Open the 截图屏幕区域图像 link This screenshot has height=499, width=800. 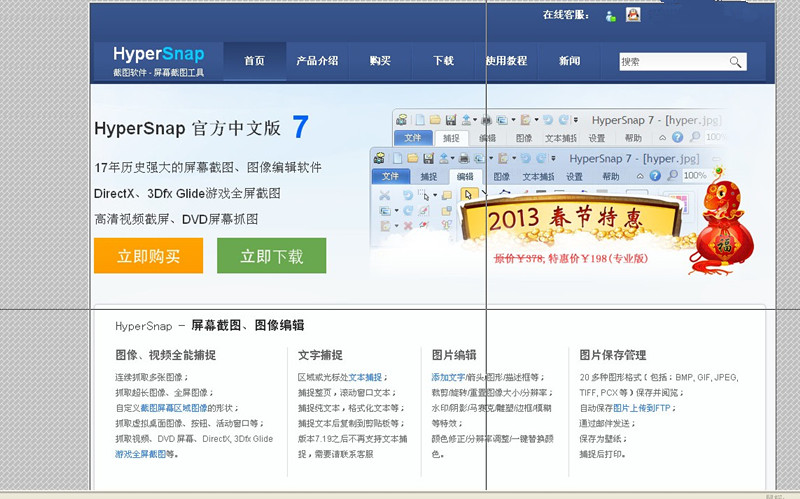[x=172, y=408]
